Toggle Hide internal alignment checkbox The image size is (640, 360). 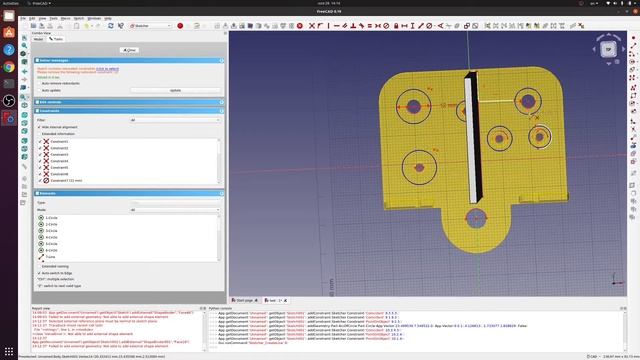click(39, 127)
